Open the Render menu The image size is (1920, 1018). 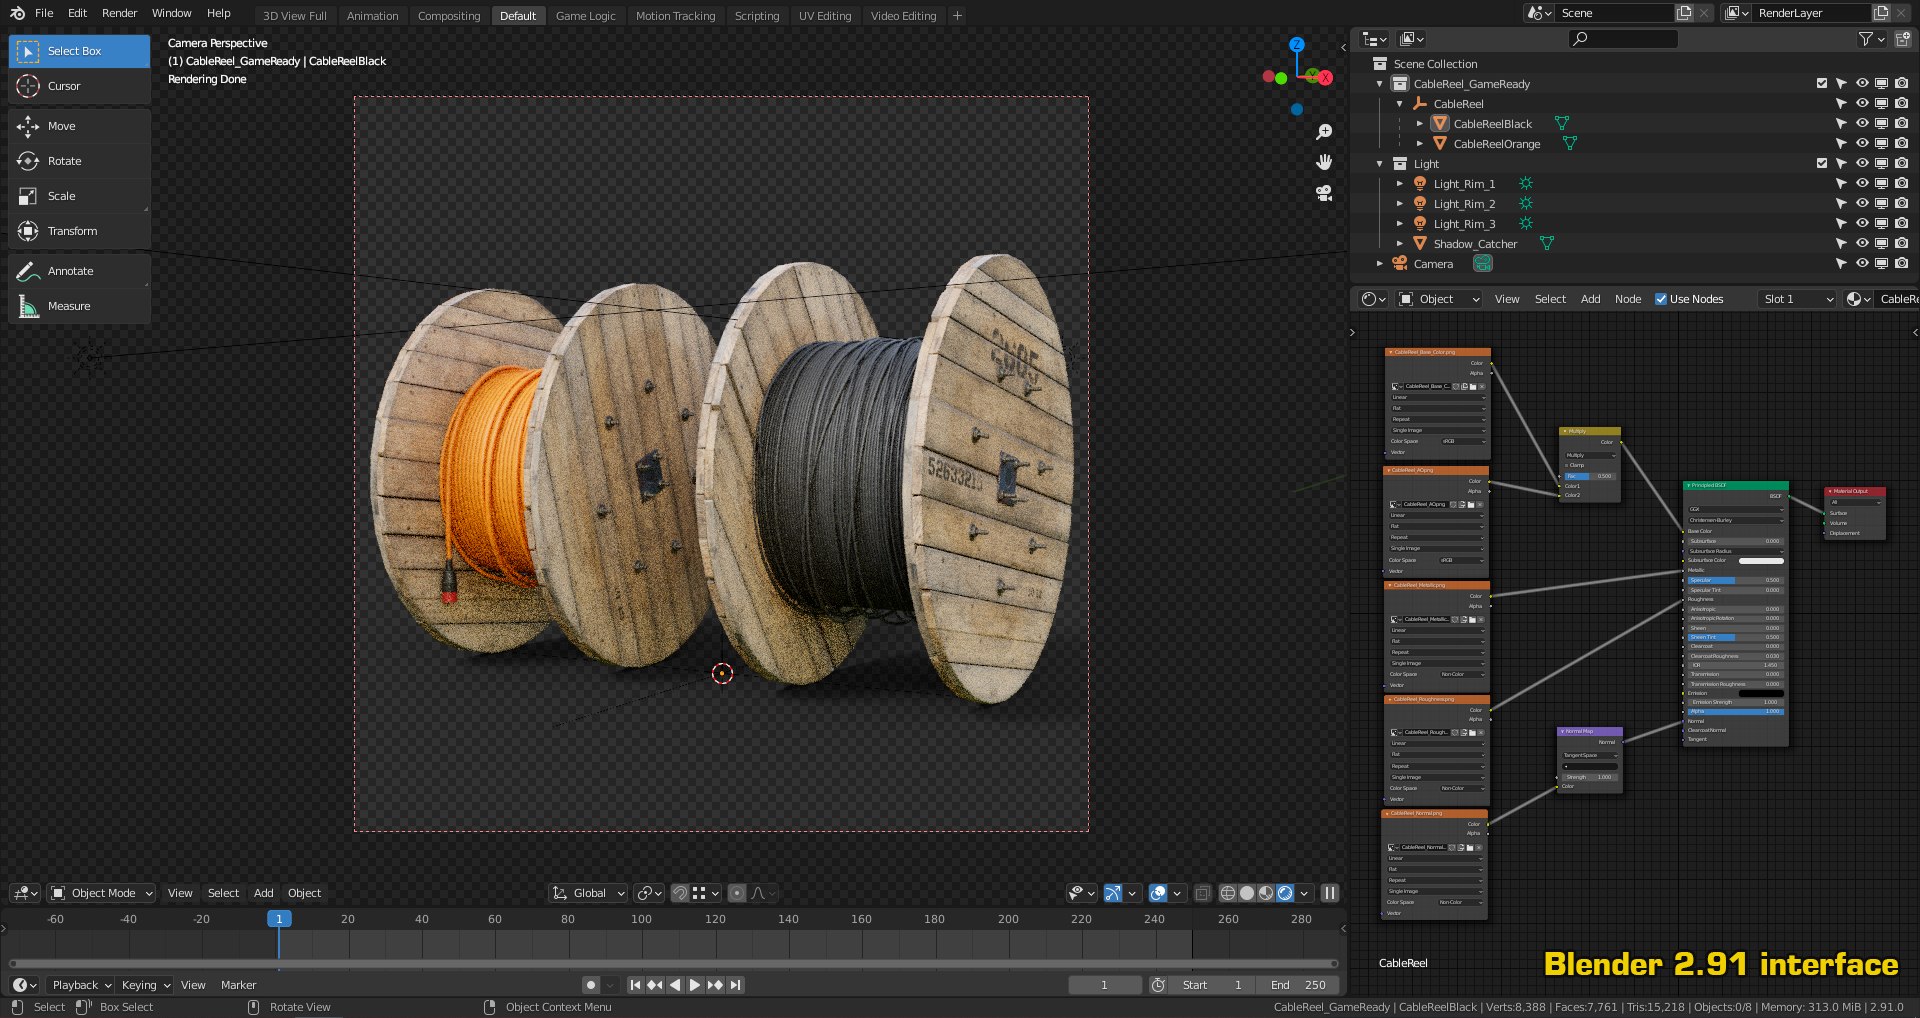119,13
